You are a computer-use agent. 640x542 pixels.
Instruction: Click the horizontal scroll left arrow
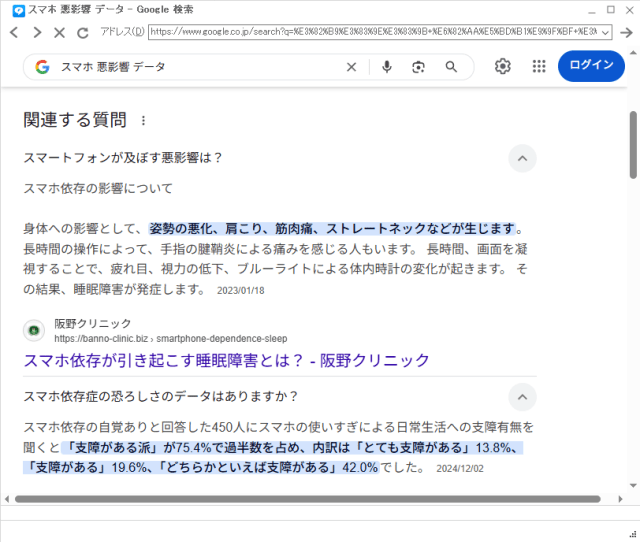7,499
